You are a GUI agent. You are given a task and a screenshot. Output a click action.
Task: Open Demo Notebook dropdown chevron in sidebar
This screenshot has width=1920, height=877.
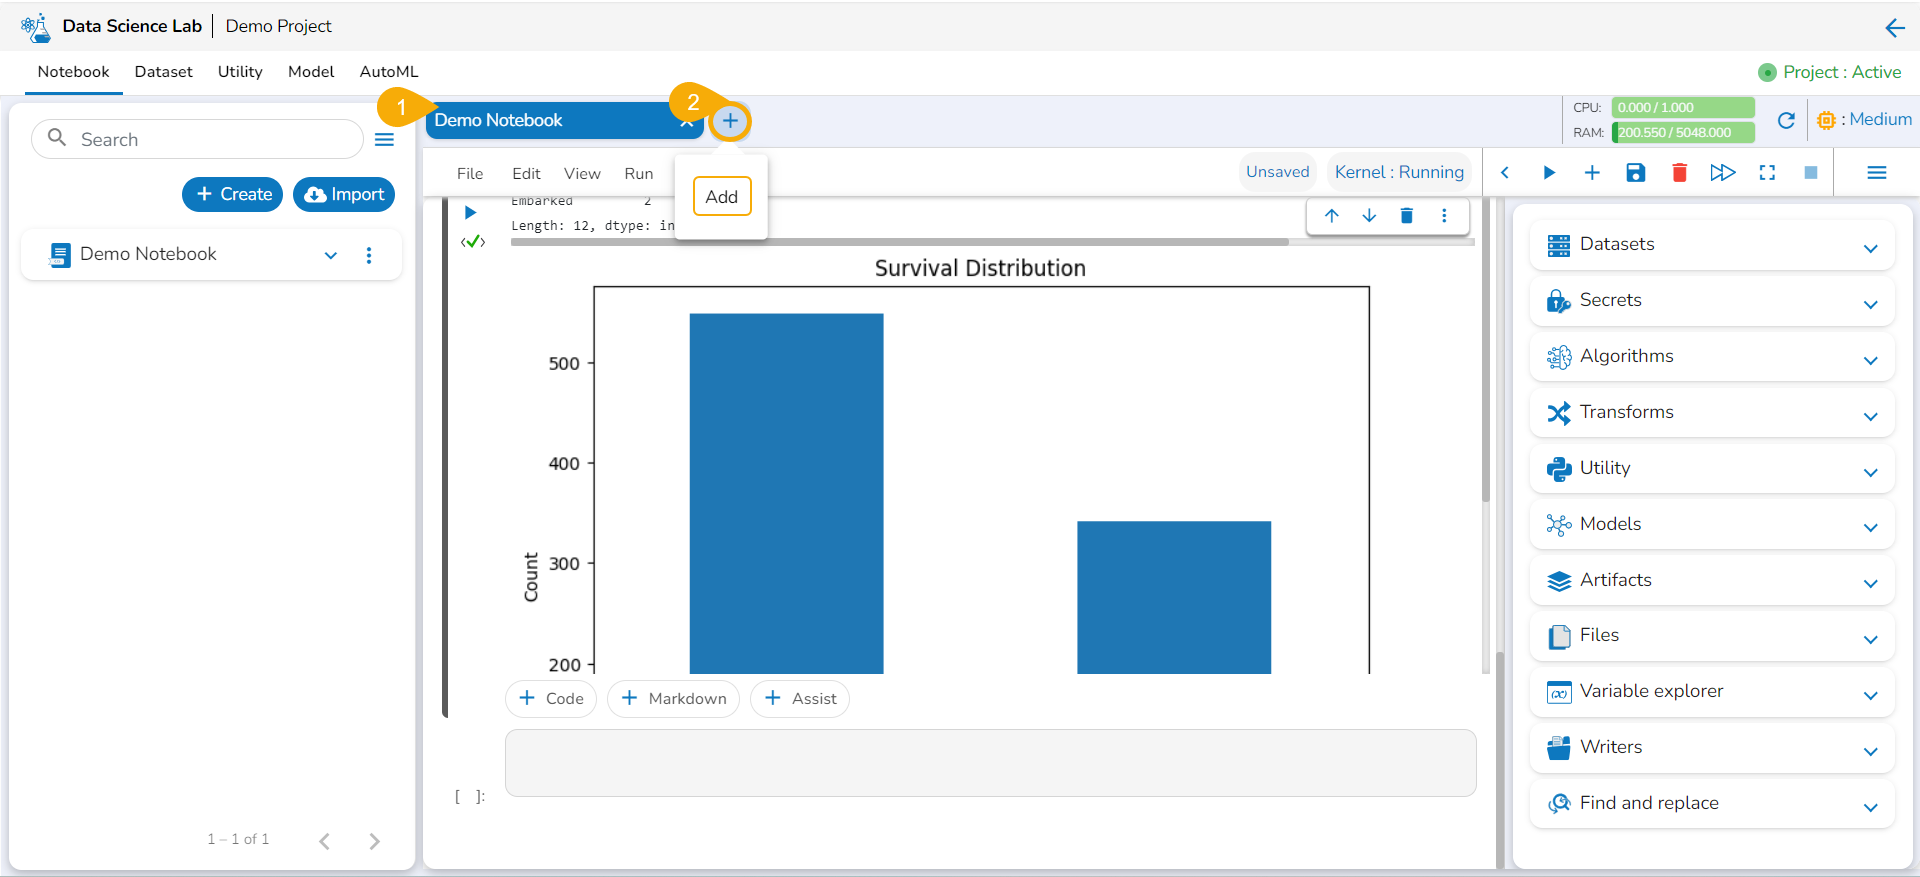[x=331, y=255]
